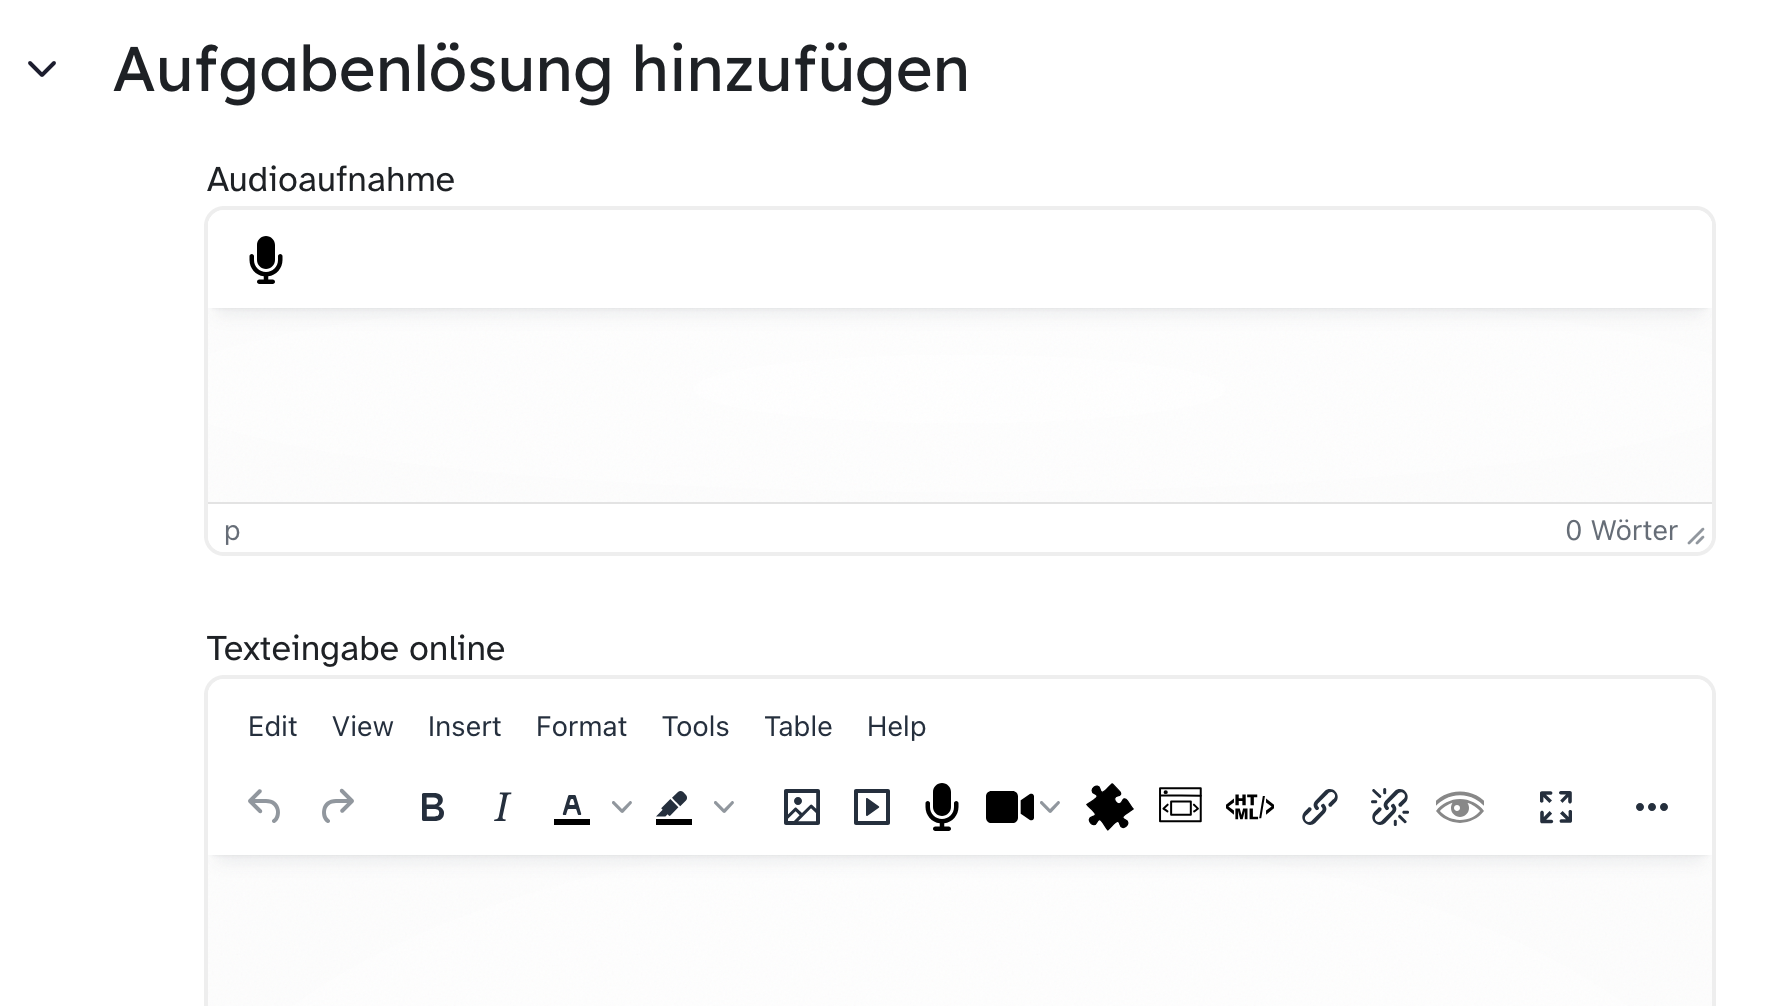Open the Format menu
Screen dimensions: 1790x1006
pos(581,726)
